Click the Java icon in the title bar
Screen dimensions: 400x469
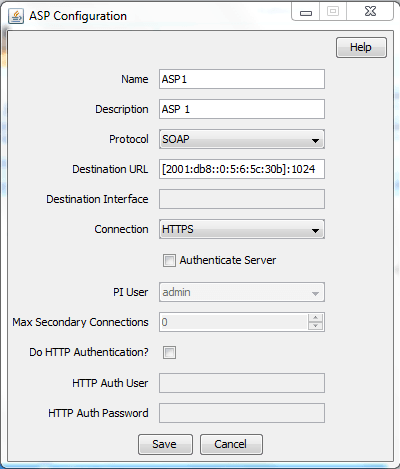pos(16,16)
